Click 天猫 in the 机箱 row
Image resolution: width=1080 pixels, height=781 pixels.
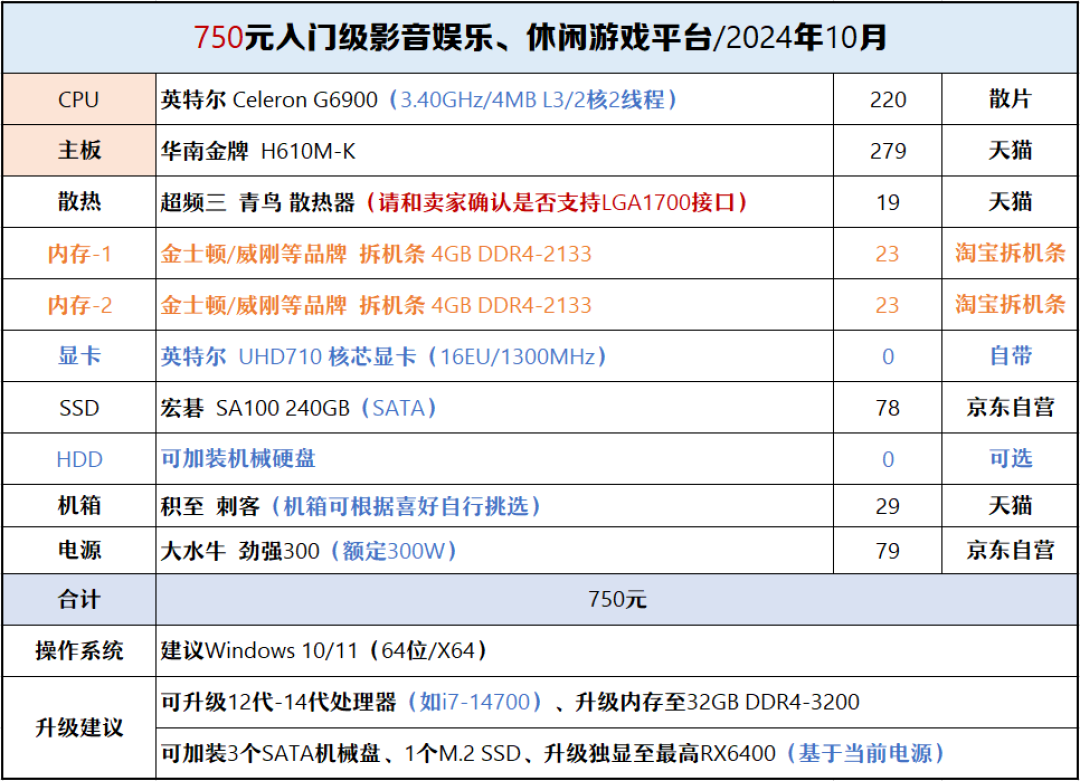[1010, 506]
